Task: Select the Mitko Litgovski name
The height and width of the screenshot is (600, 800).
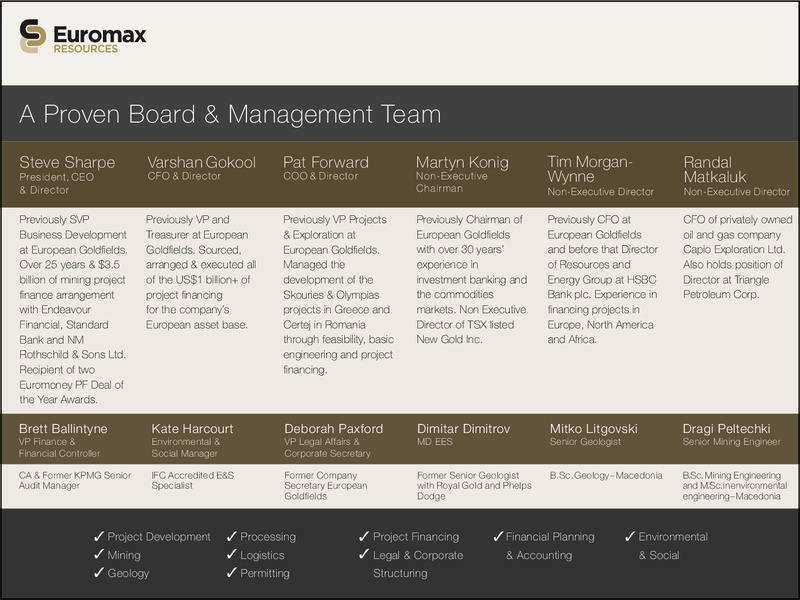Action: pyautogui.click(x=593, y=429)
